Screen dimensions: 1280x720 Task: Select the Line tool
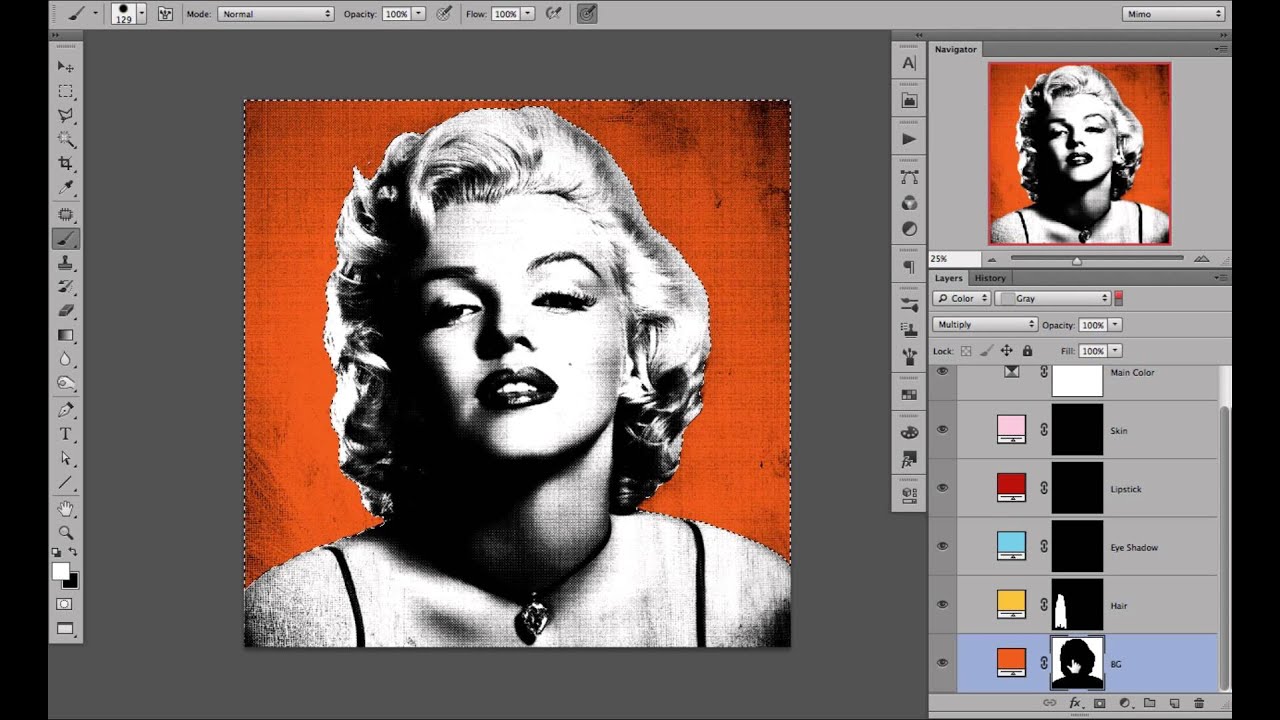click(65, 482)
